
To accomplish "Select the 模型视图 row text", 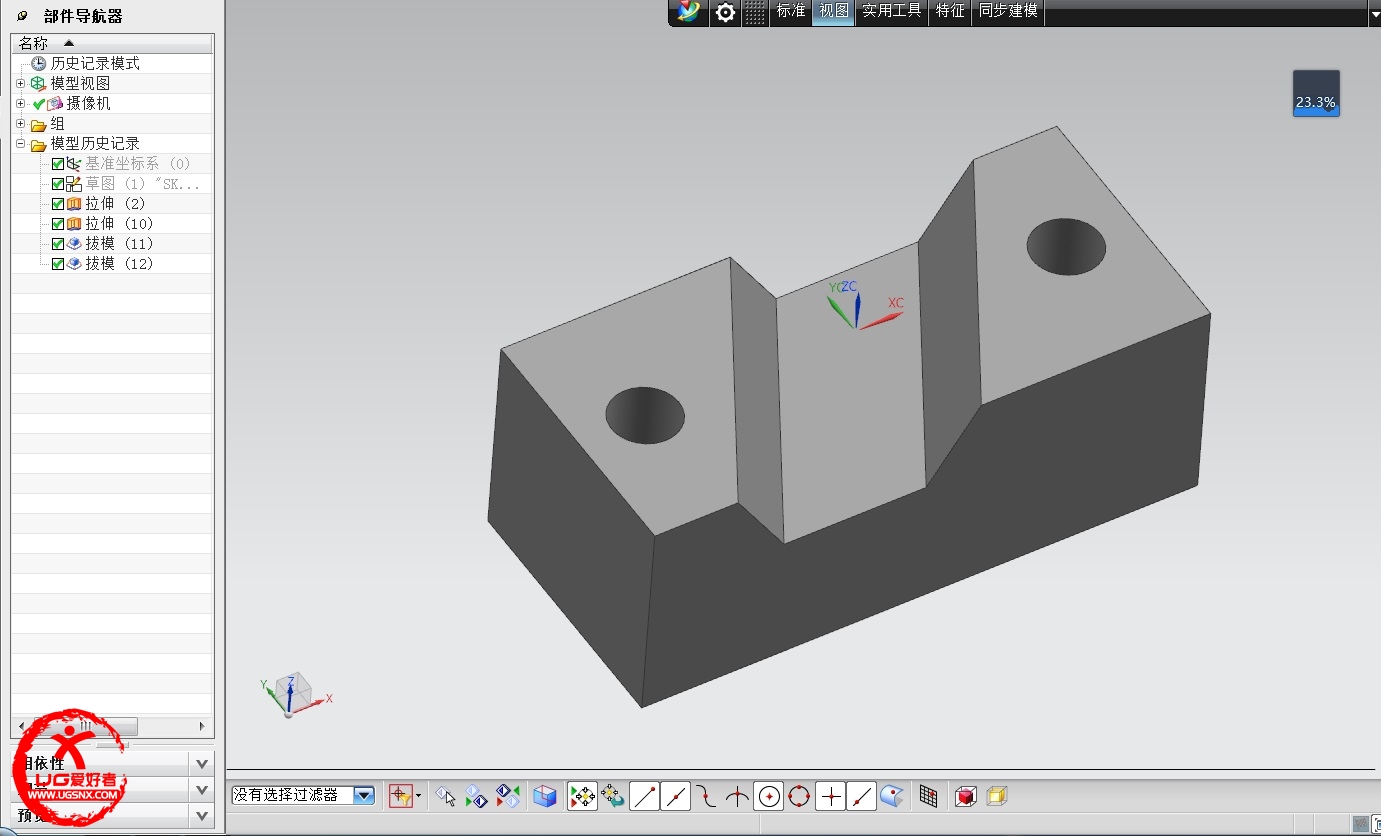I will tap(80, 83).
